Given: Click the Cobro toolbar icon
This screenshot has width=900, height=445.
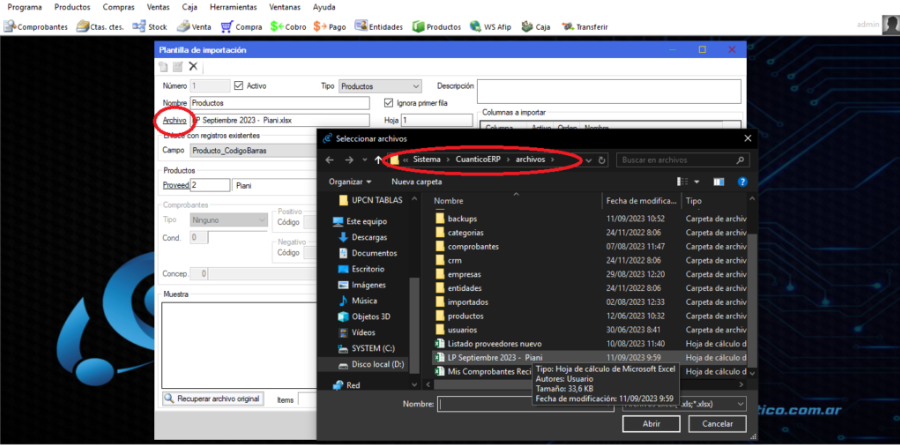Looking at the screenshot, I should pyautogui.click(x=288, y=26).
